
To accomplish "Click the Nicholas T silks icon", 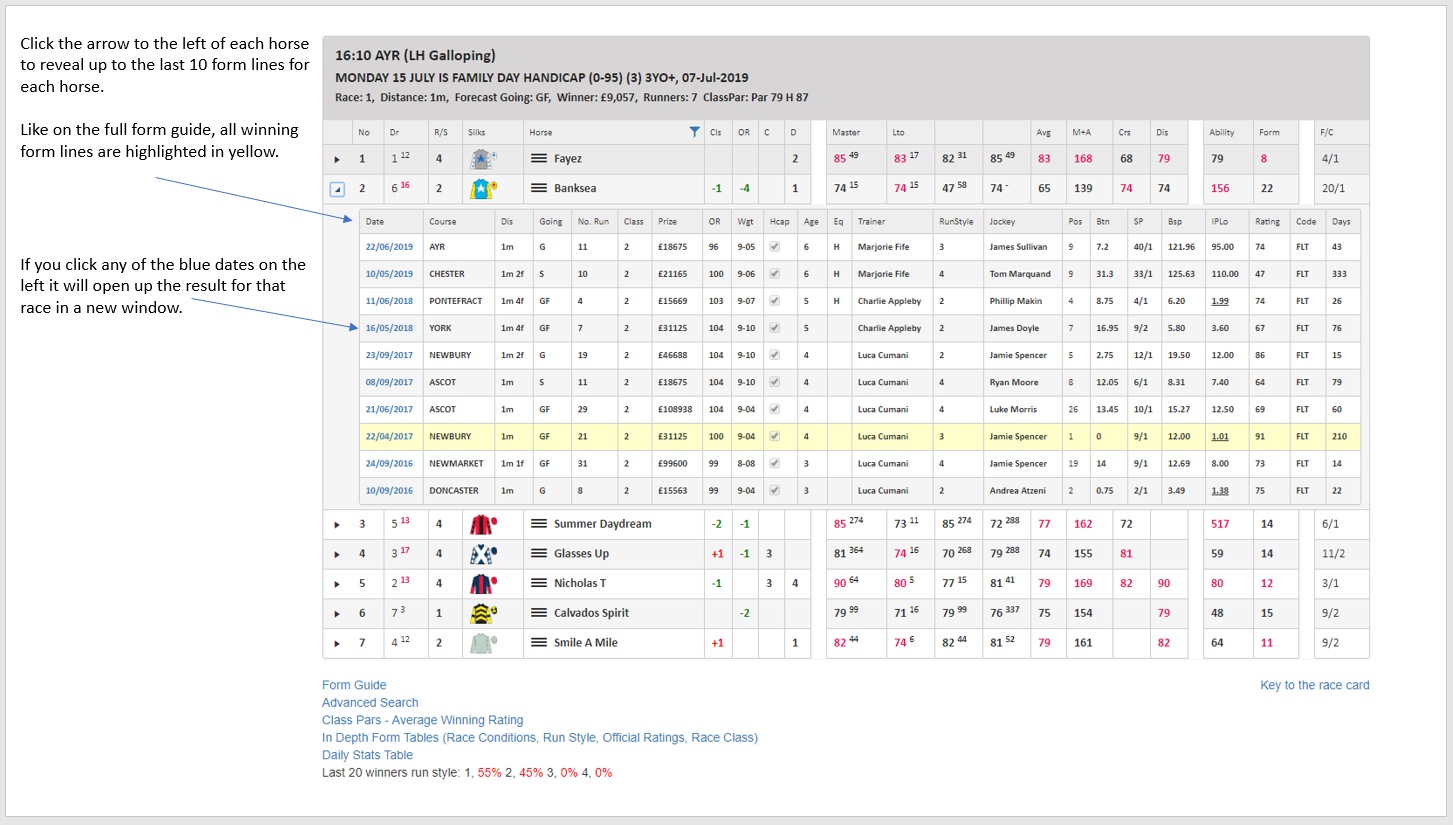I will (x=484, y=583).
